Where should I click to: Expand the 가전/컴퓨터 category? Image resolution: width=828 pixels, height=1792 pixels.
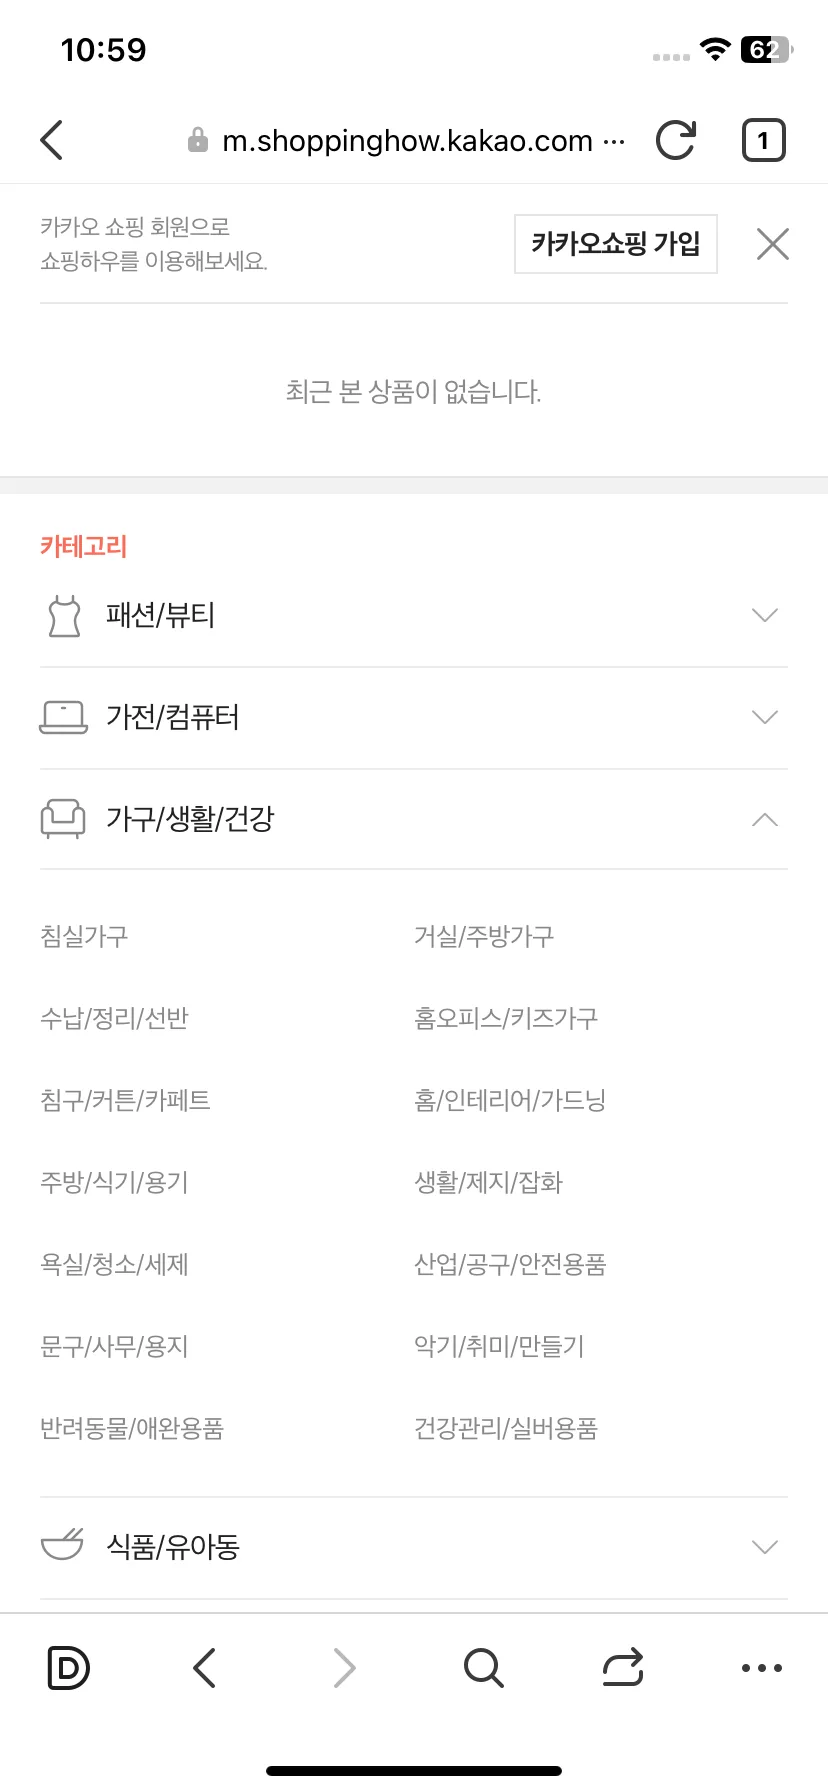(x=414, y=717)
